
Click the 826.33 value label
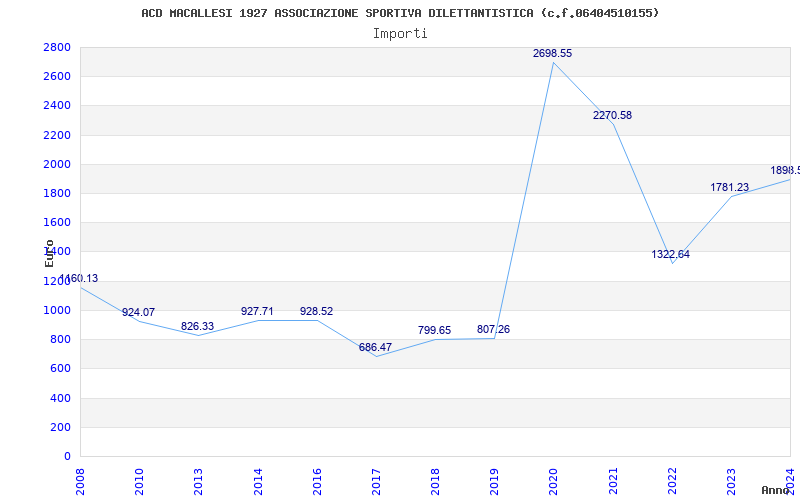click(197, 327)
